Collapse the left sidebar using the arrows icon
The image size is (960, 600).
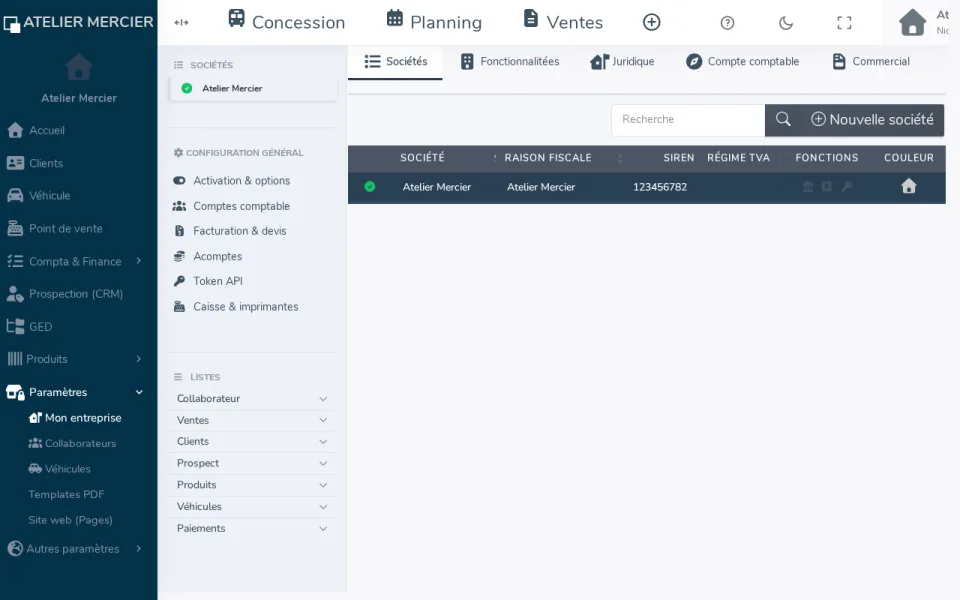pyautogui.click(x=181, y=23)
